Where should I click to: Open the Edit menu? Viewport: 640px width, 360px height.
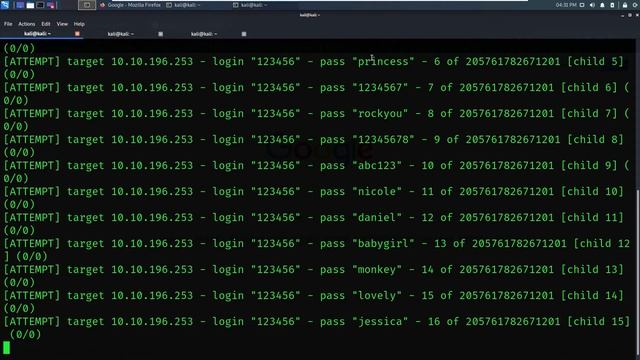point(46,24)
